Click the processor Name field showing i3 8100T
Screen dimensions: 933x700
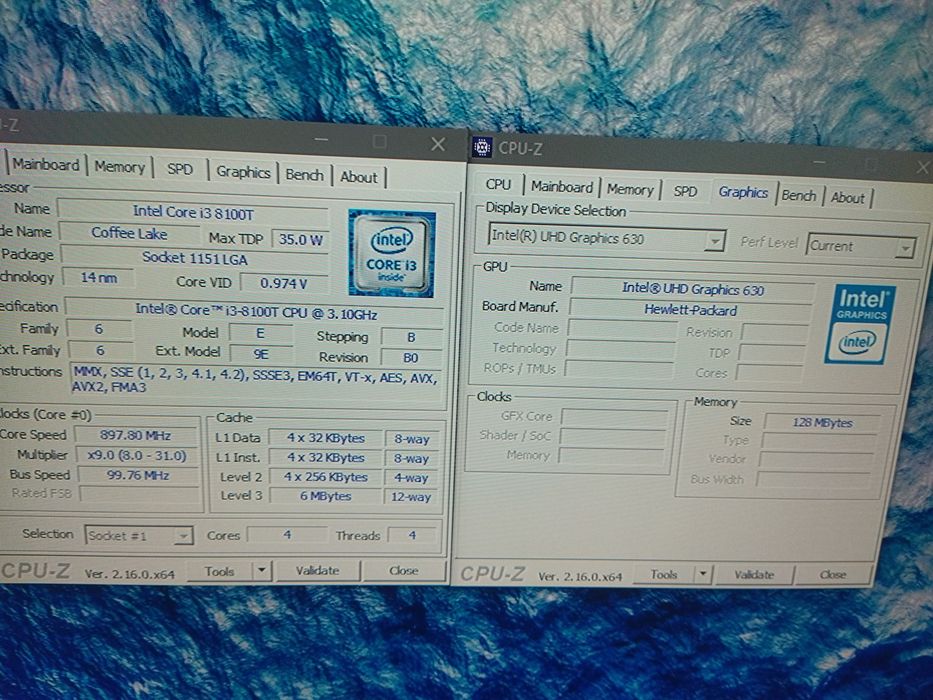click(191, 211)
